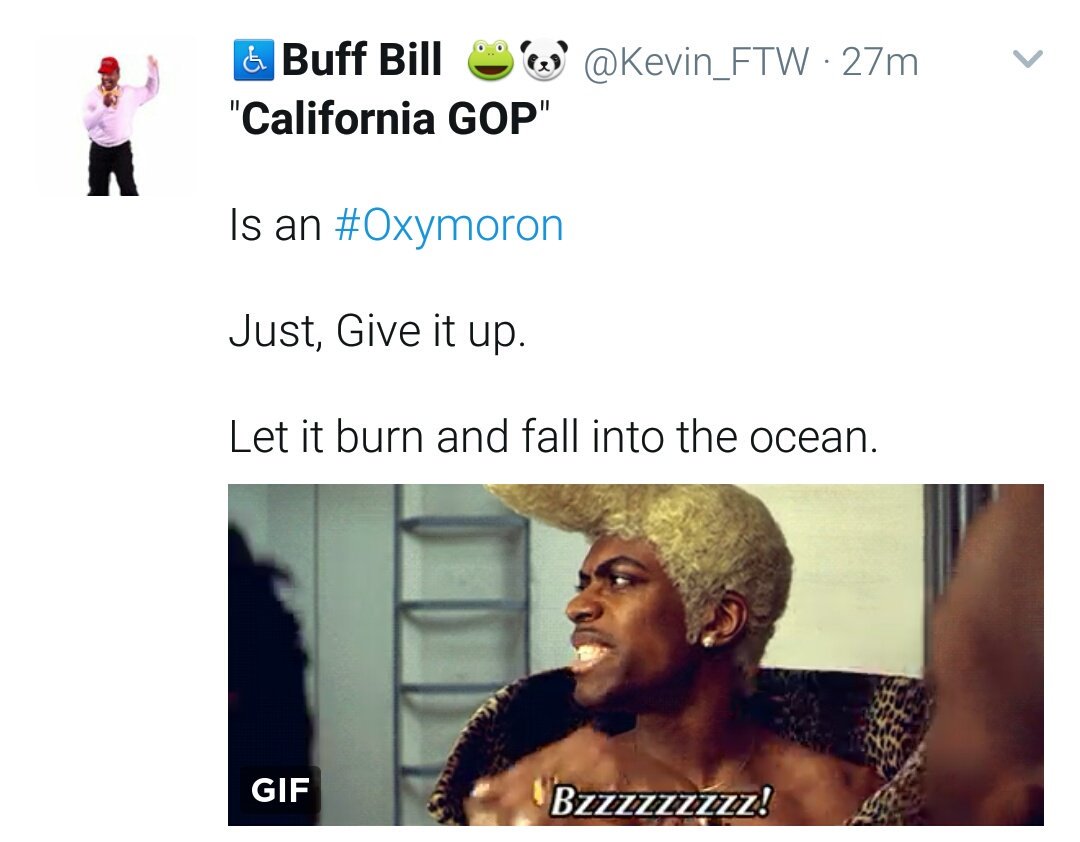Click the red cap on the avatar
1080x842 pixels.
click(108, 65)
